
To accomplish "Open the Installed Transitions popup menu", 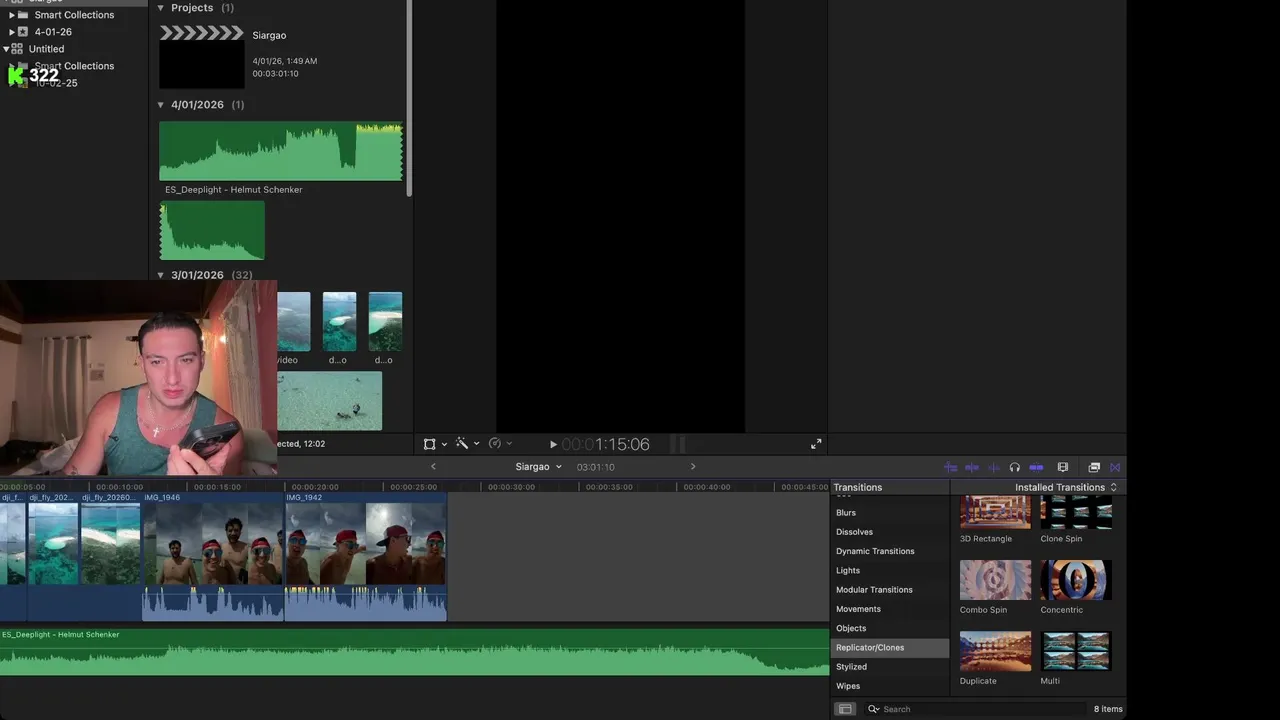I will point(1066,487).
